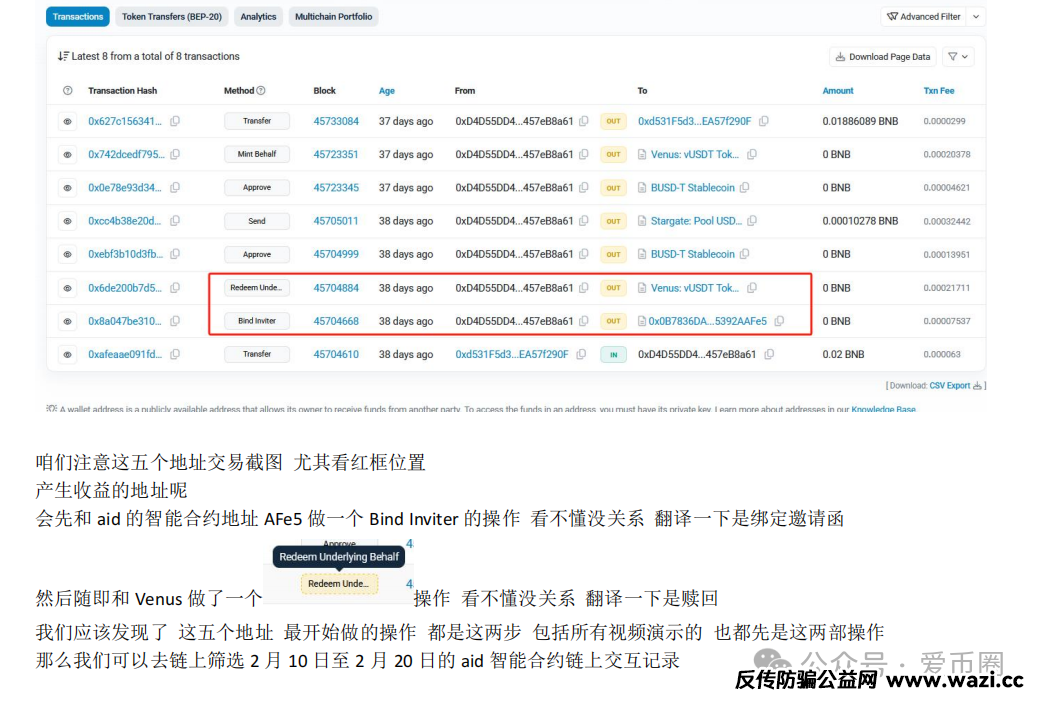Open Stargate: Pool USD contract link
This screenshot has width=1038, height=707.
696,221
